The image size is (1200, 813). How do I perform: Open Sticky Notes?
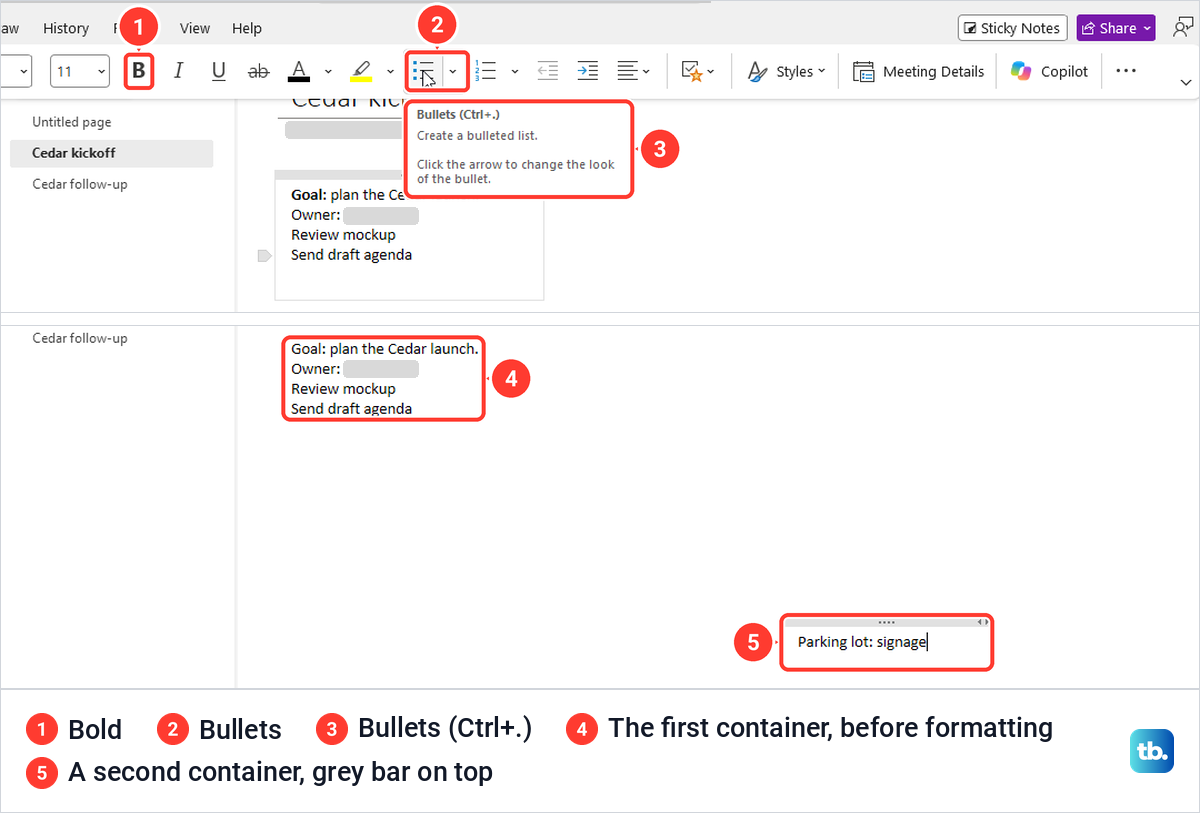(x=1012, y=28)
